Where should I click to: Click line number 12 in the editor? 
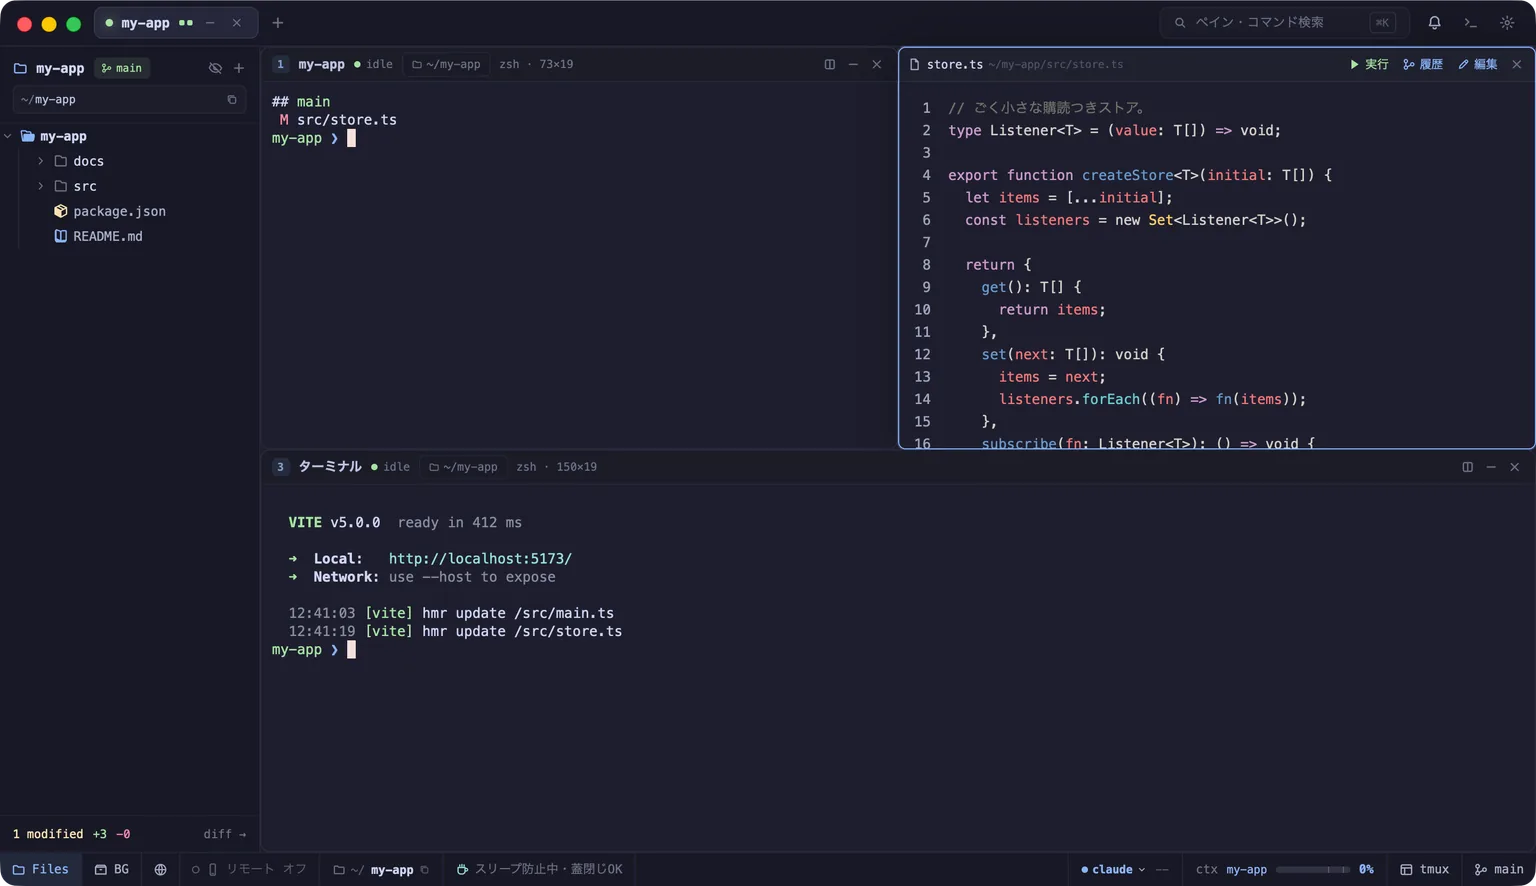click(922, 354)
